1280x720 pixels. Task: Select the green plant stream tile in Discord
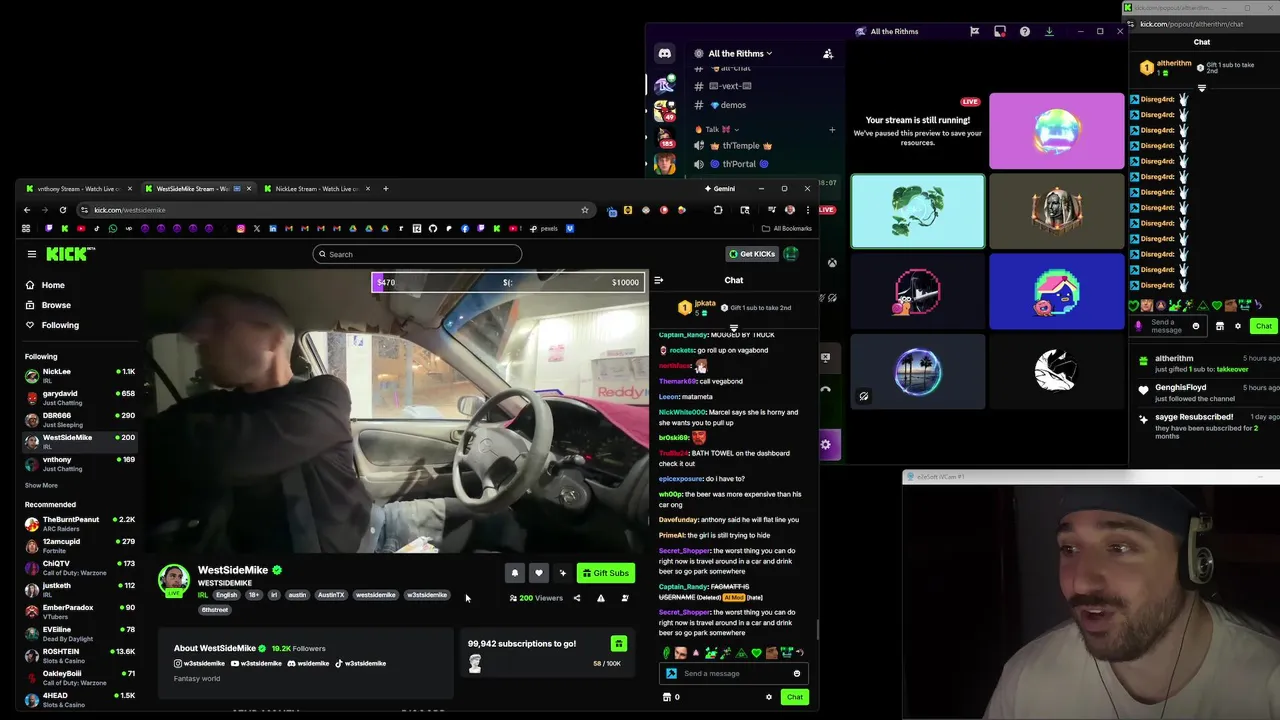918,211
